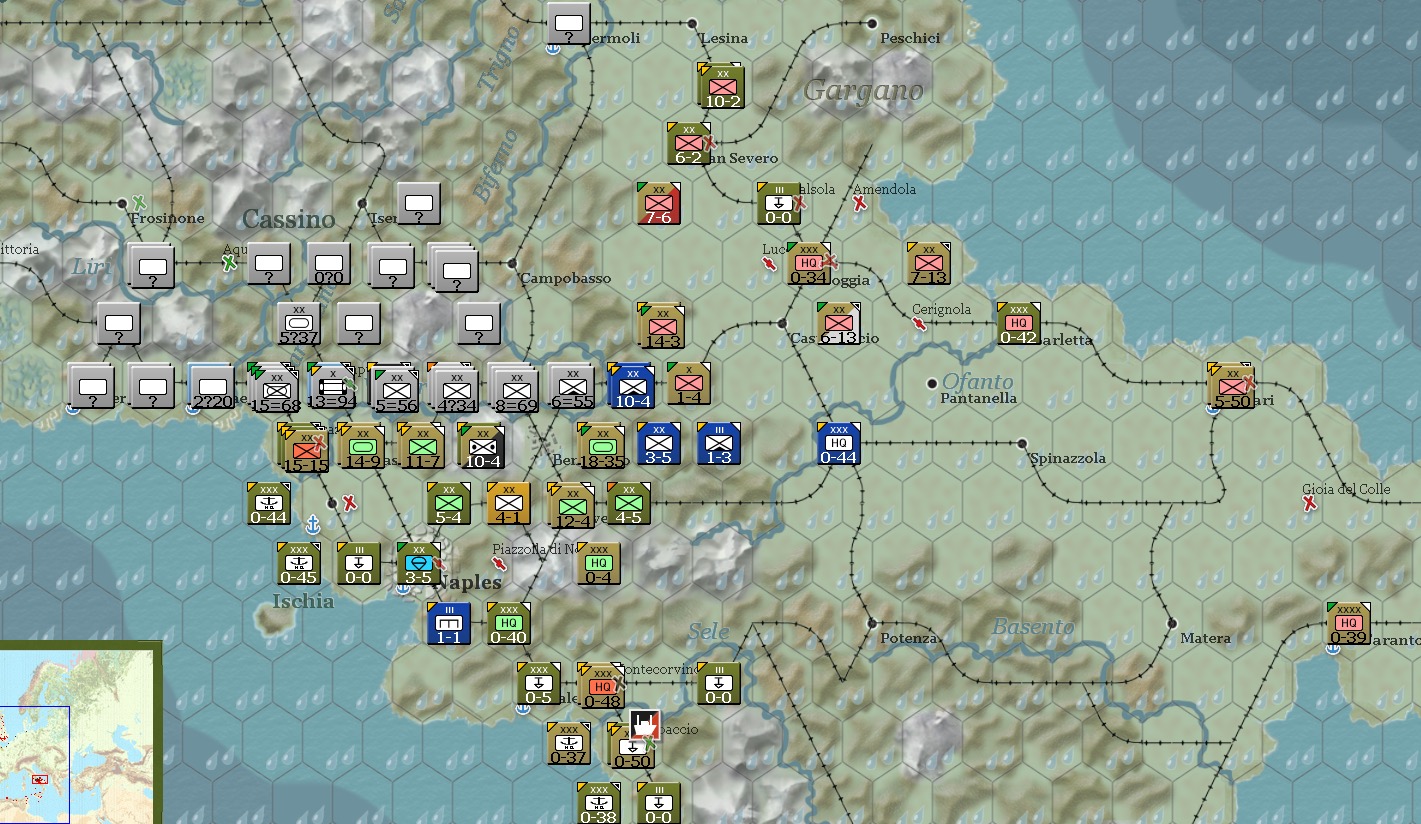Click the Potenza town label
The height and width of the screenshot is (824, 1421).
(x=909, y=638)
